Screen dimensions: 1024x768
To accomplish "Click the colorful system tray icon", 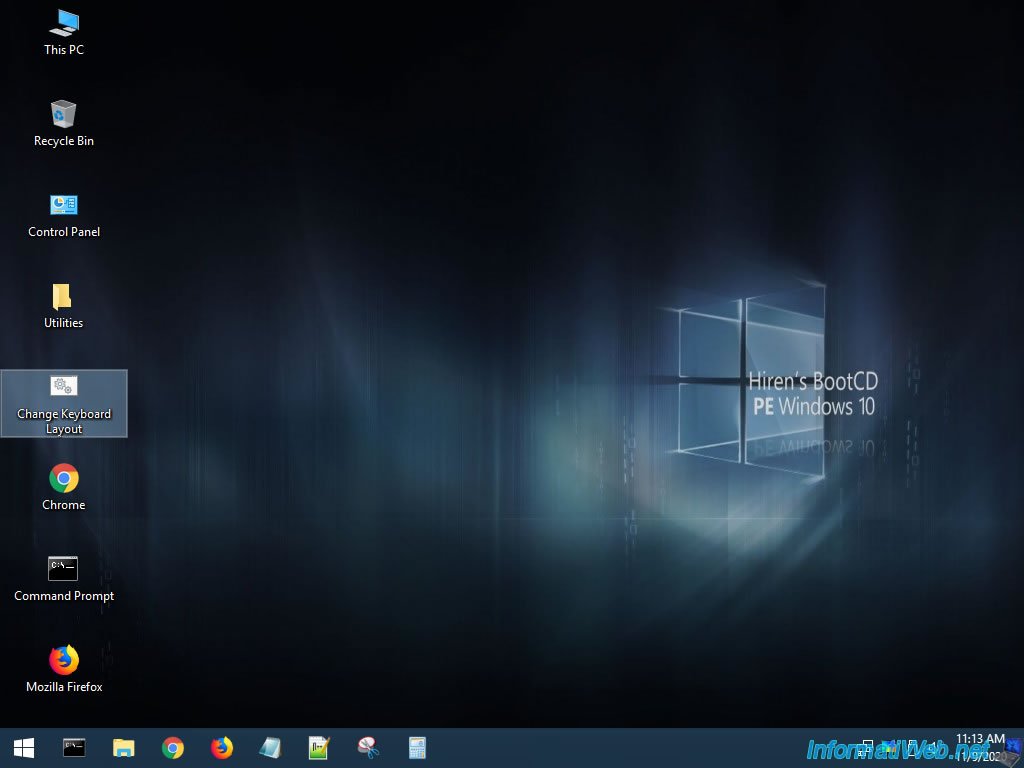I will pyautogui.click(x=887, y=747).
